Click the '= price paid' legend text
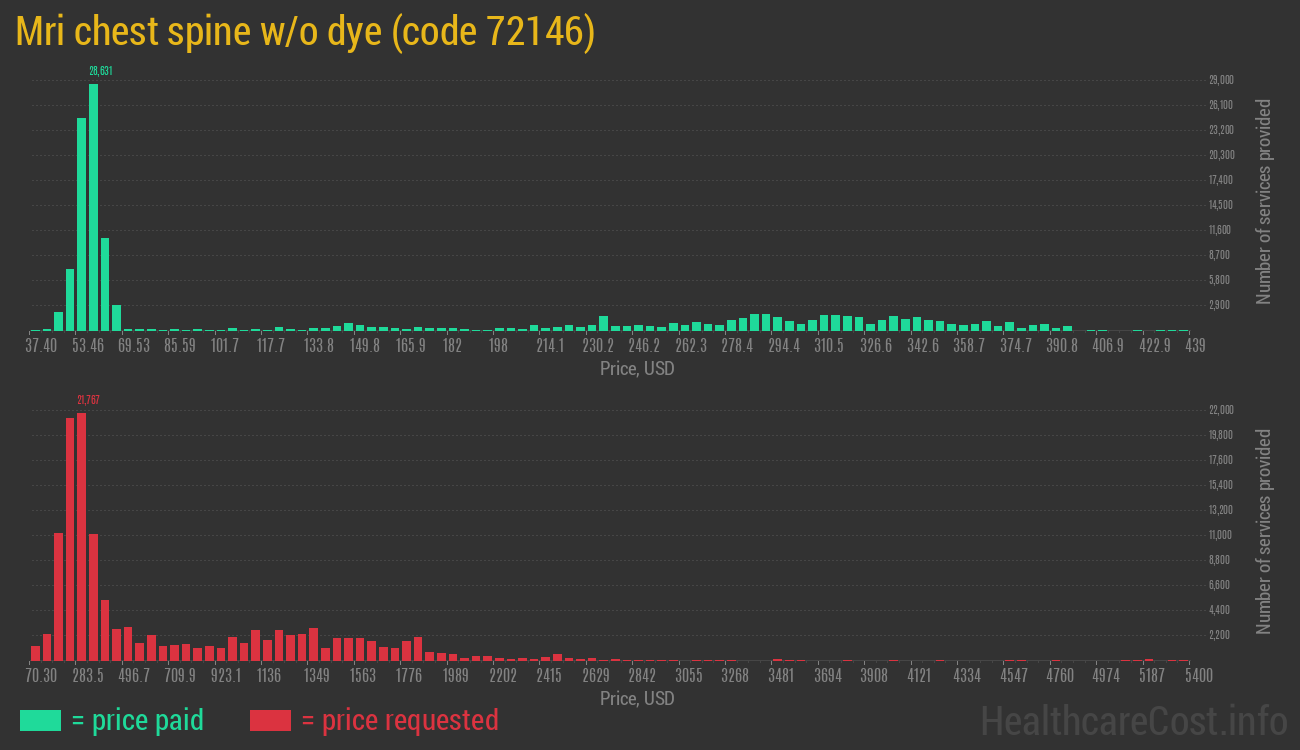 (138, 720)
